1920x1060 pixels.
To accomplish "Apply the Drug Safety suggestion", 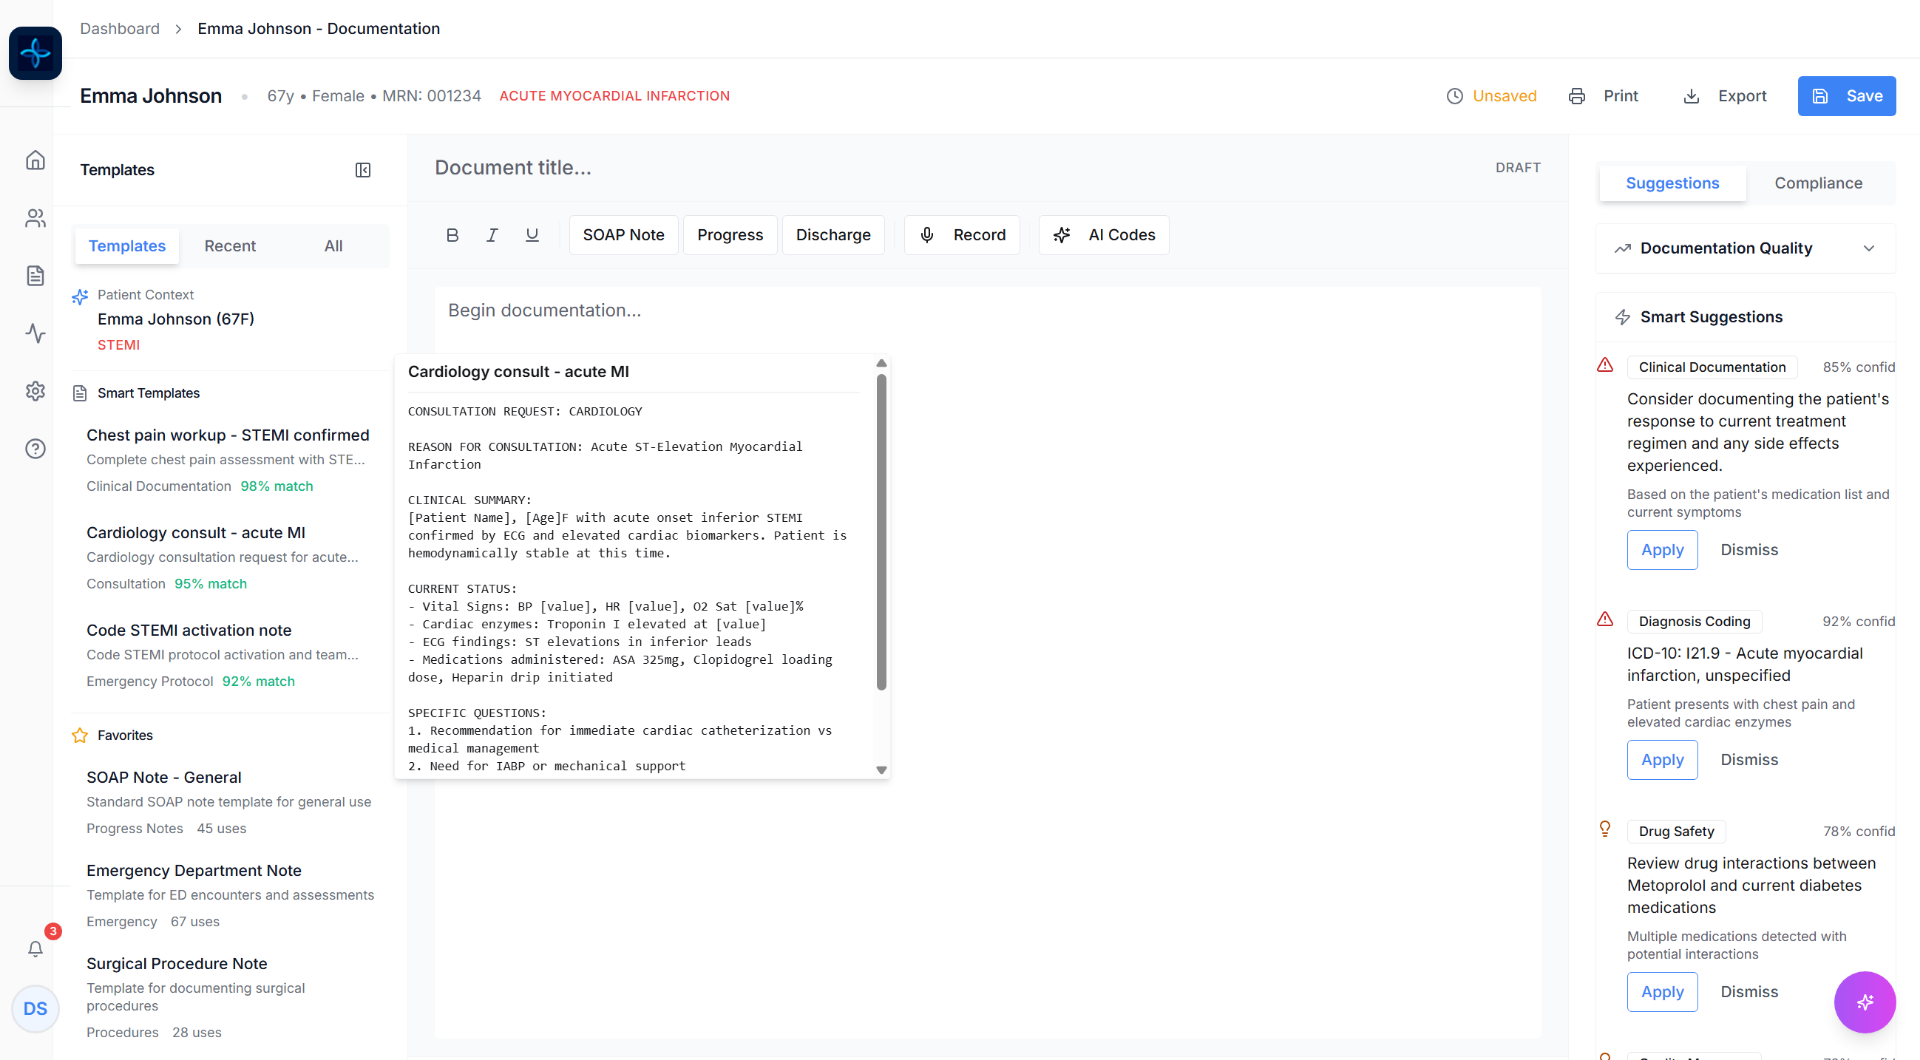I will 1662,992.
